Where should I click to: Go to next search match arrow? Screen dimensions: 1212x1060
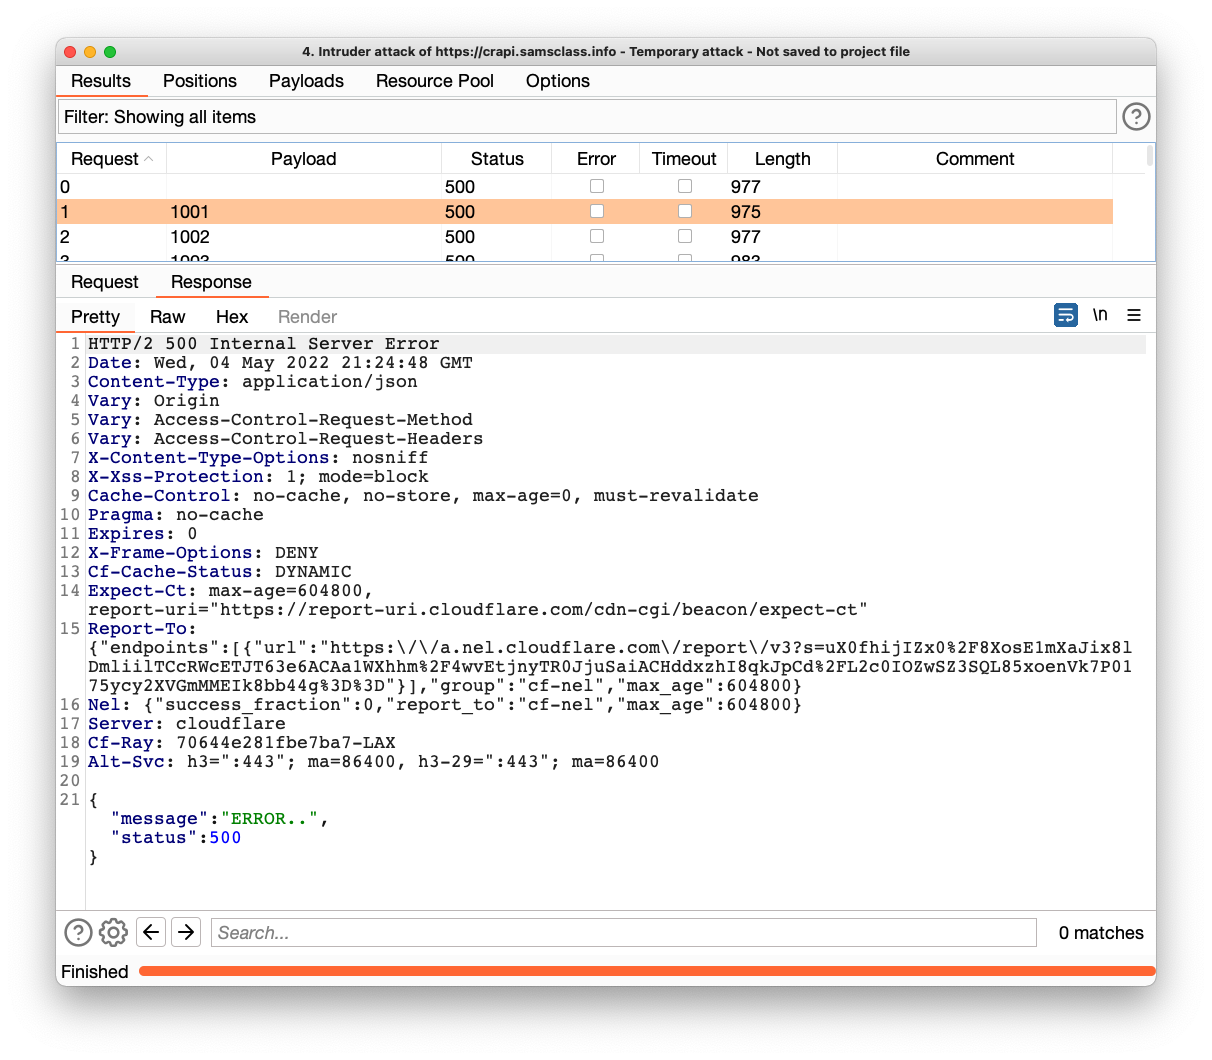coord(186,933)
